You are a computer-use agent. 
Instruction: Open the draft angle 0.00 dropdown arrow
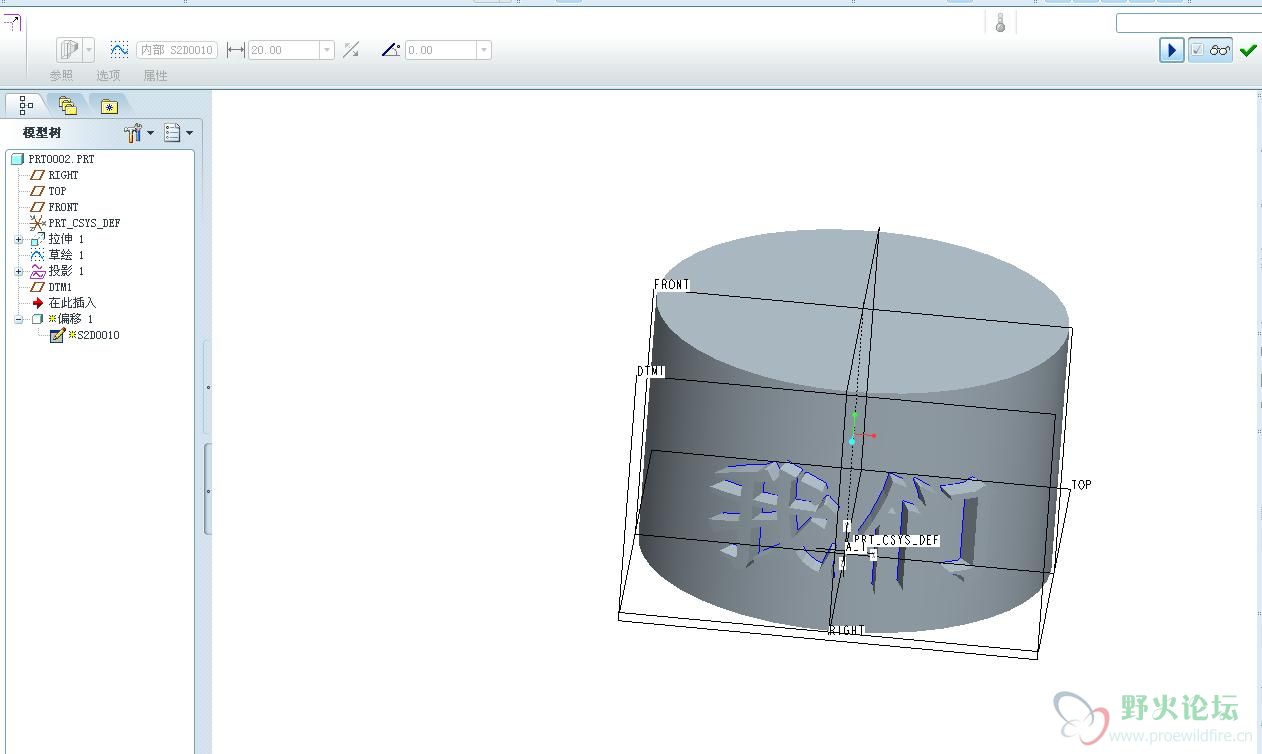coord(484,50)
